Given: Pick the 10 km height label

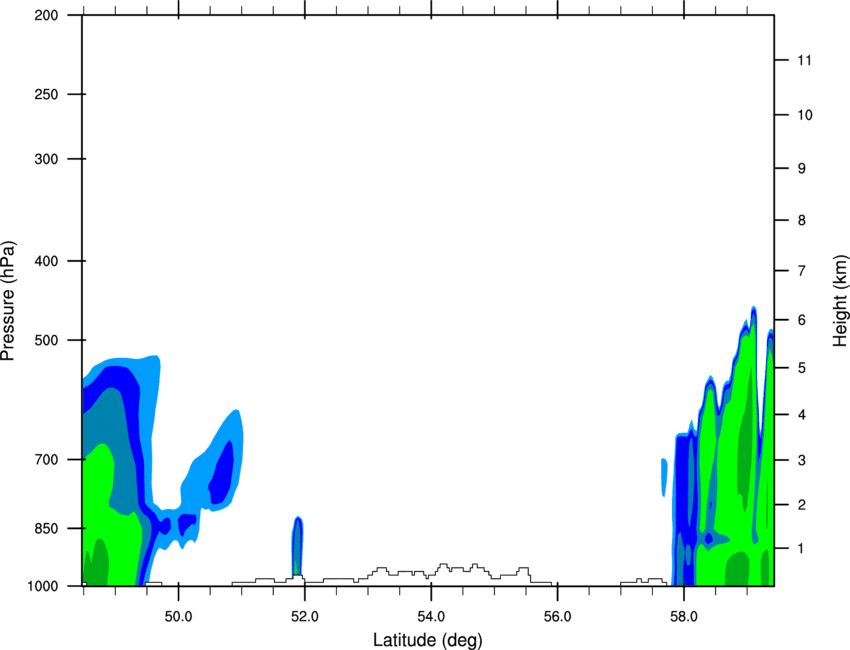Looking at the screenshot, I should [x=805, y=115].
